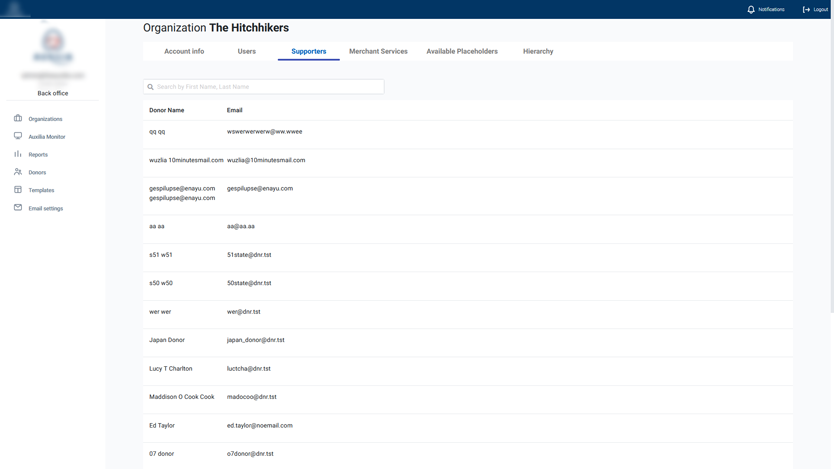Open the Templates layout icon

[x=18, y=190]
